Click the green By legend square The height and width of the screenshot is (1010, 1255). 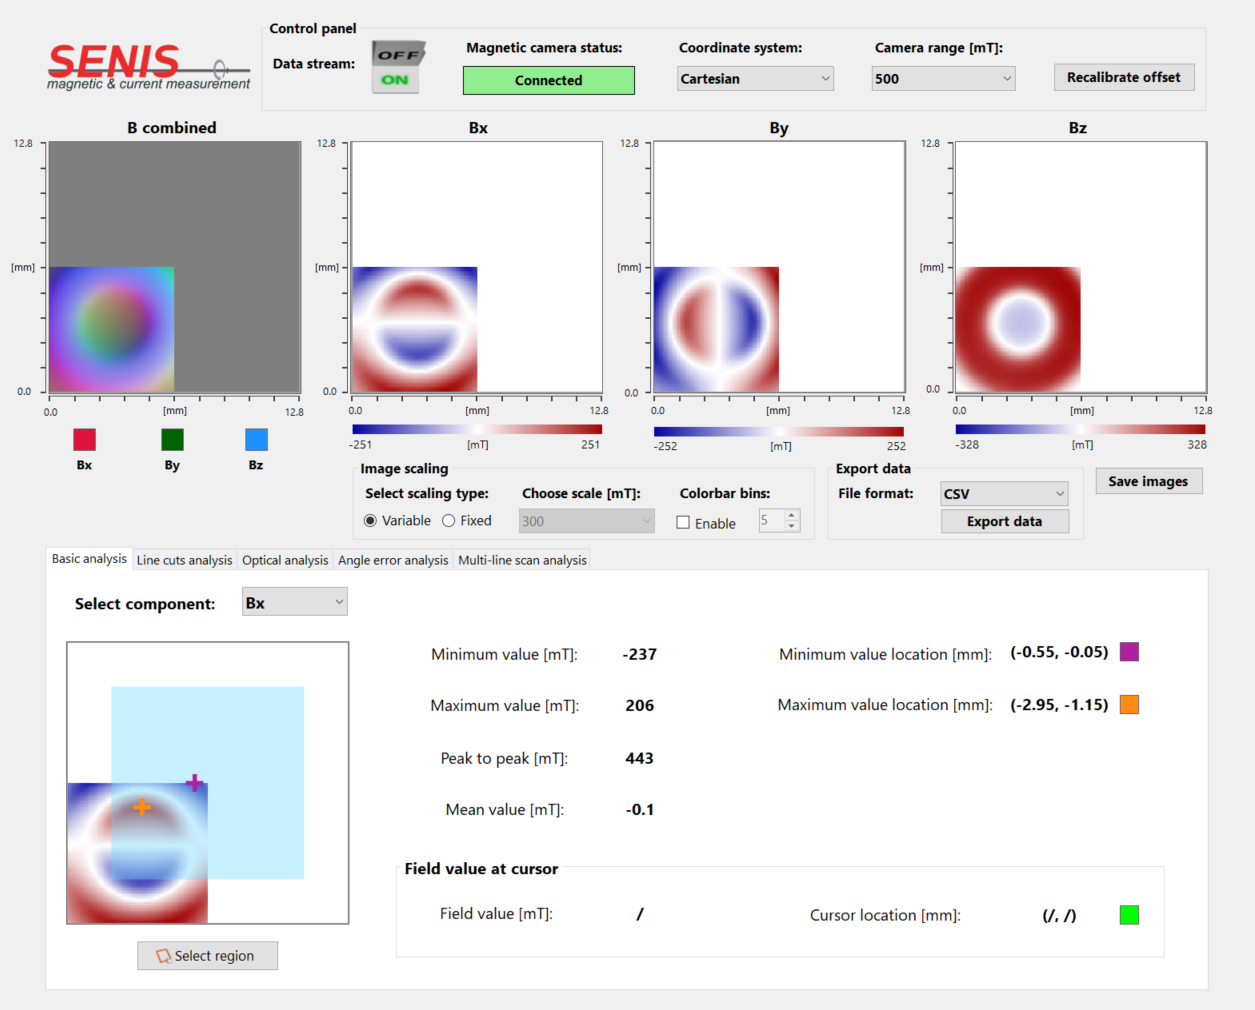tap(172, 440)
